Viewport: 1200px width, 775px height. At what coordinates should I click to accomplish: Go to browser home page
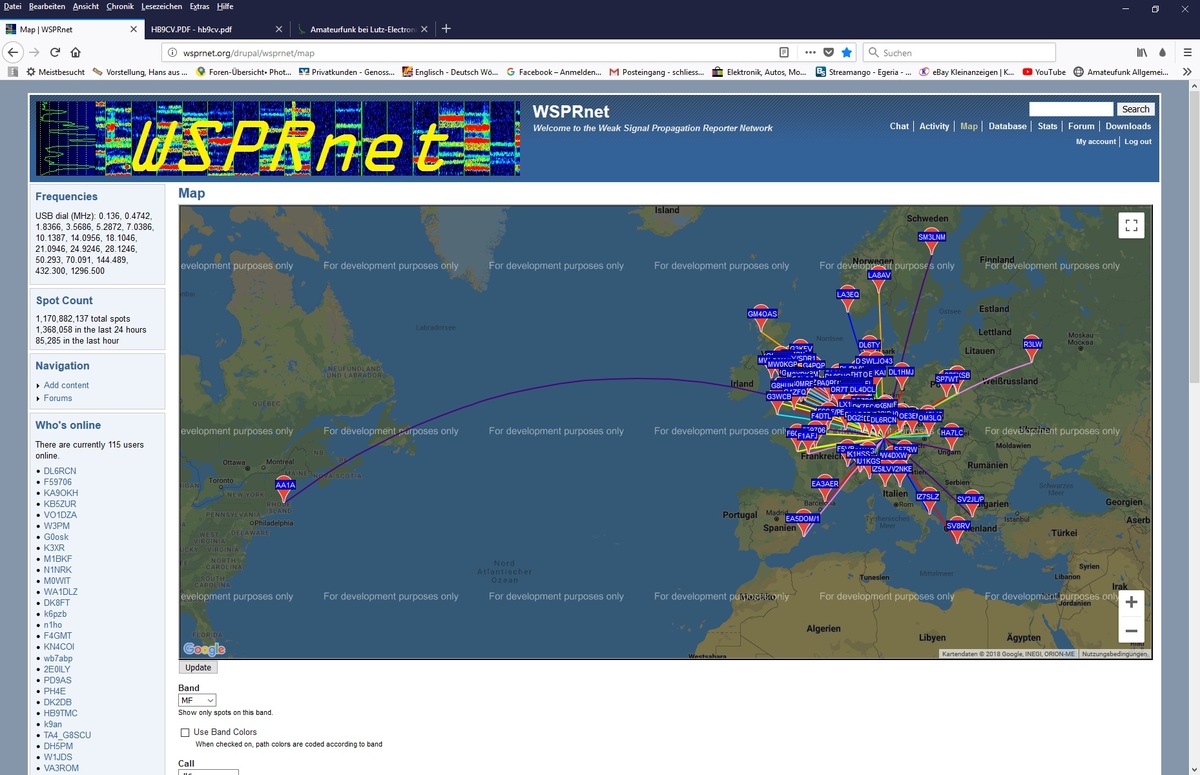point(76,52)
